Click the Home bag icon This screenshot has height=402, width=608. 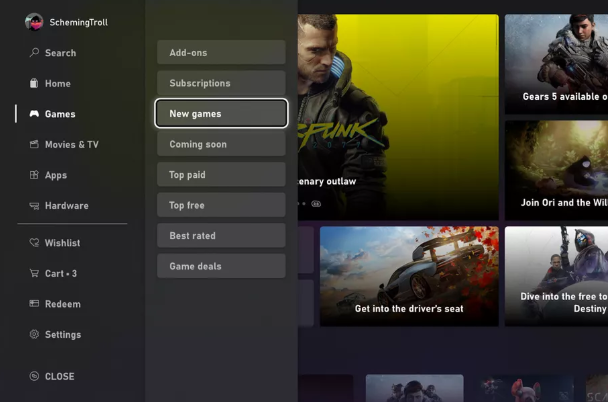(34, 83)
